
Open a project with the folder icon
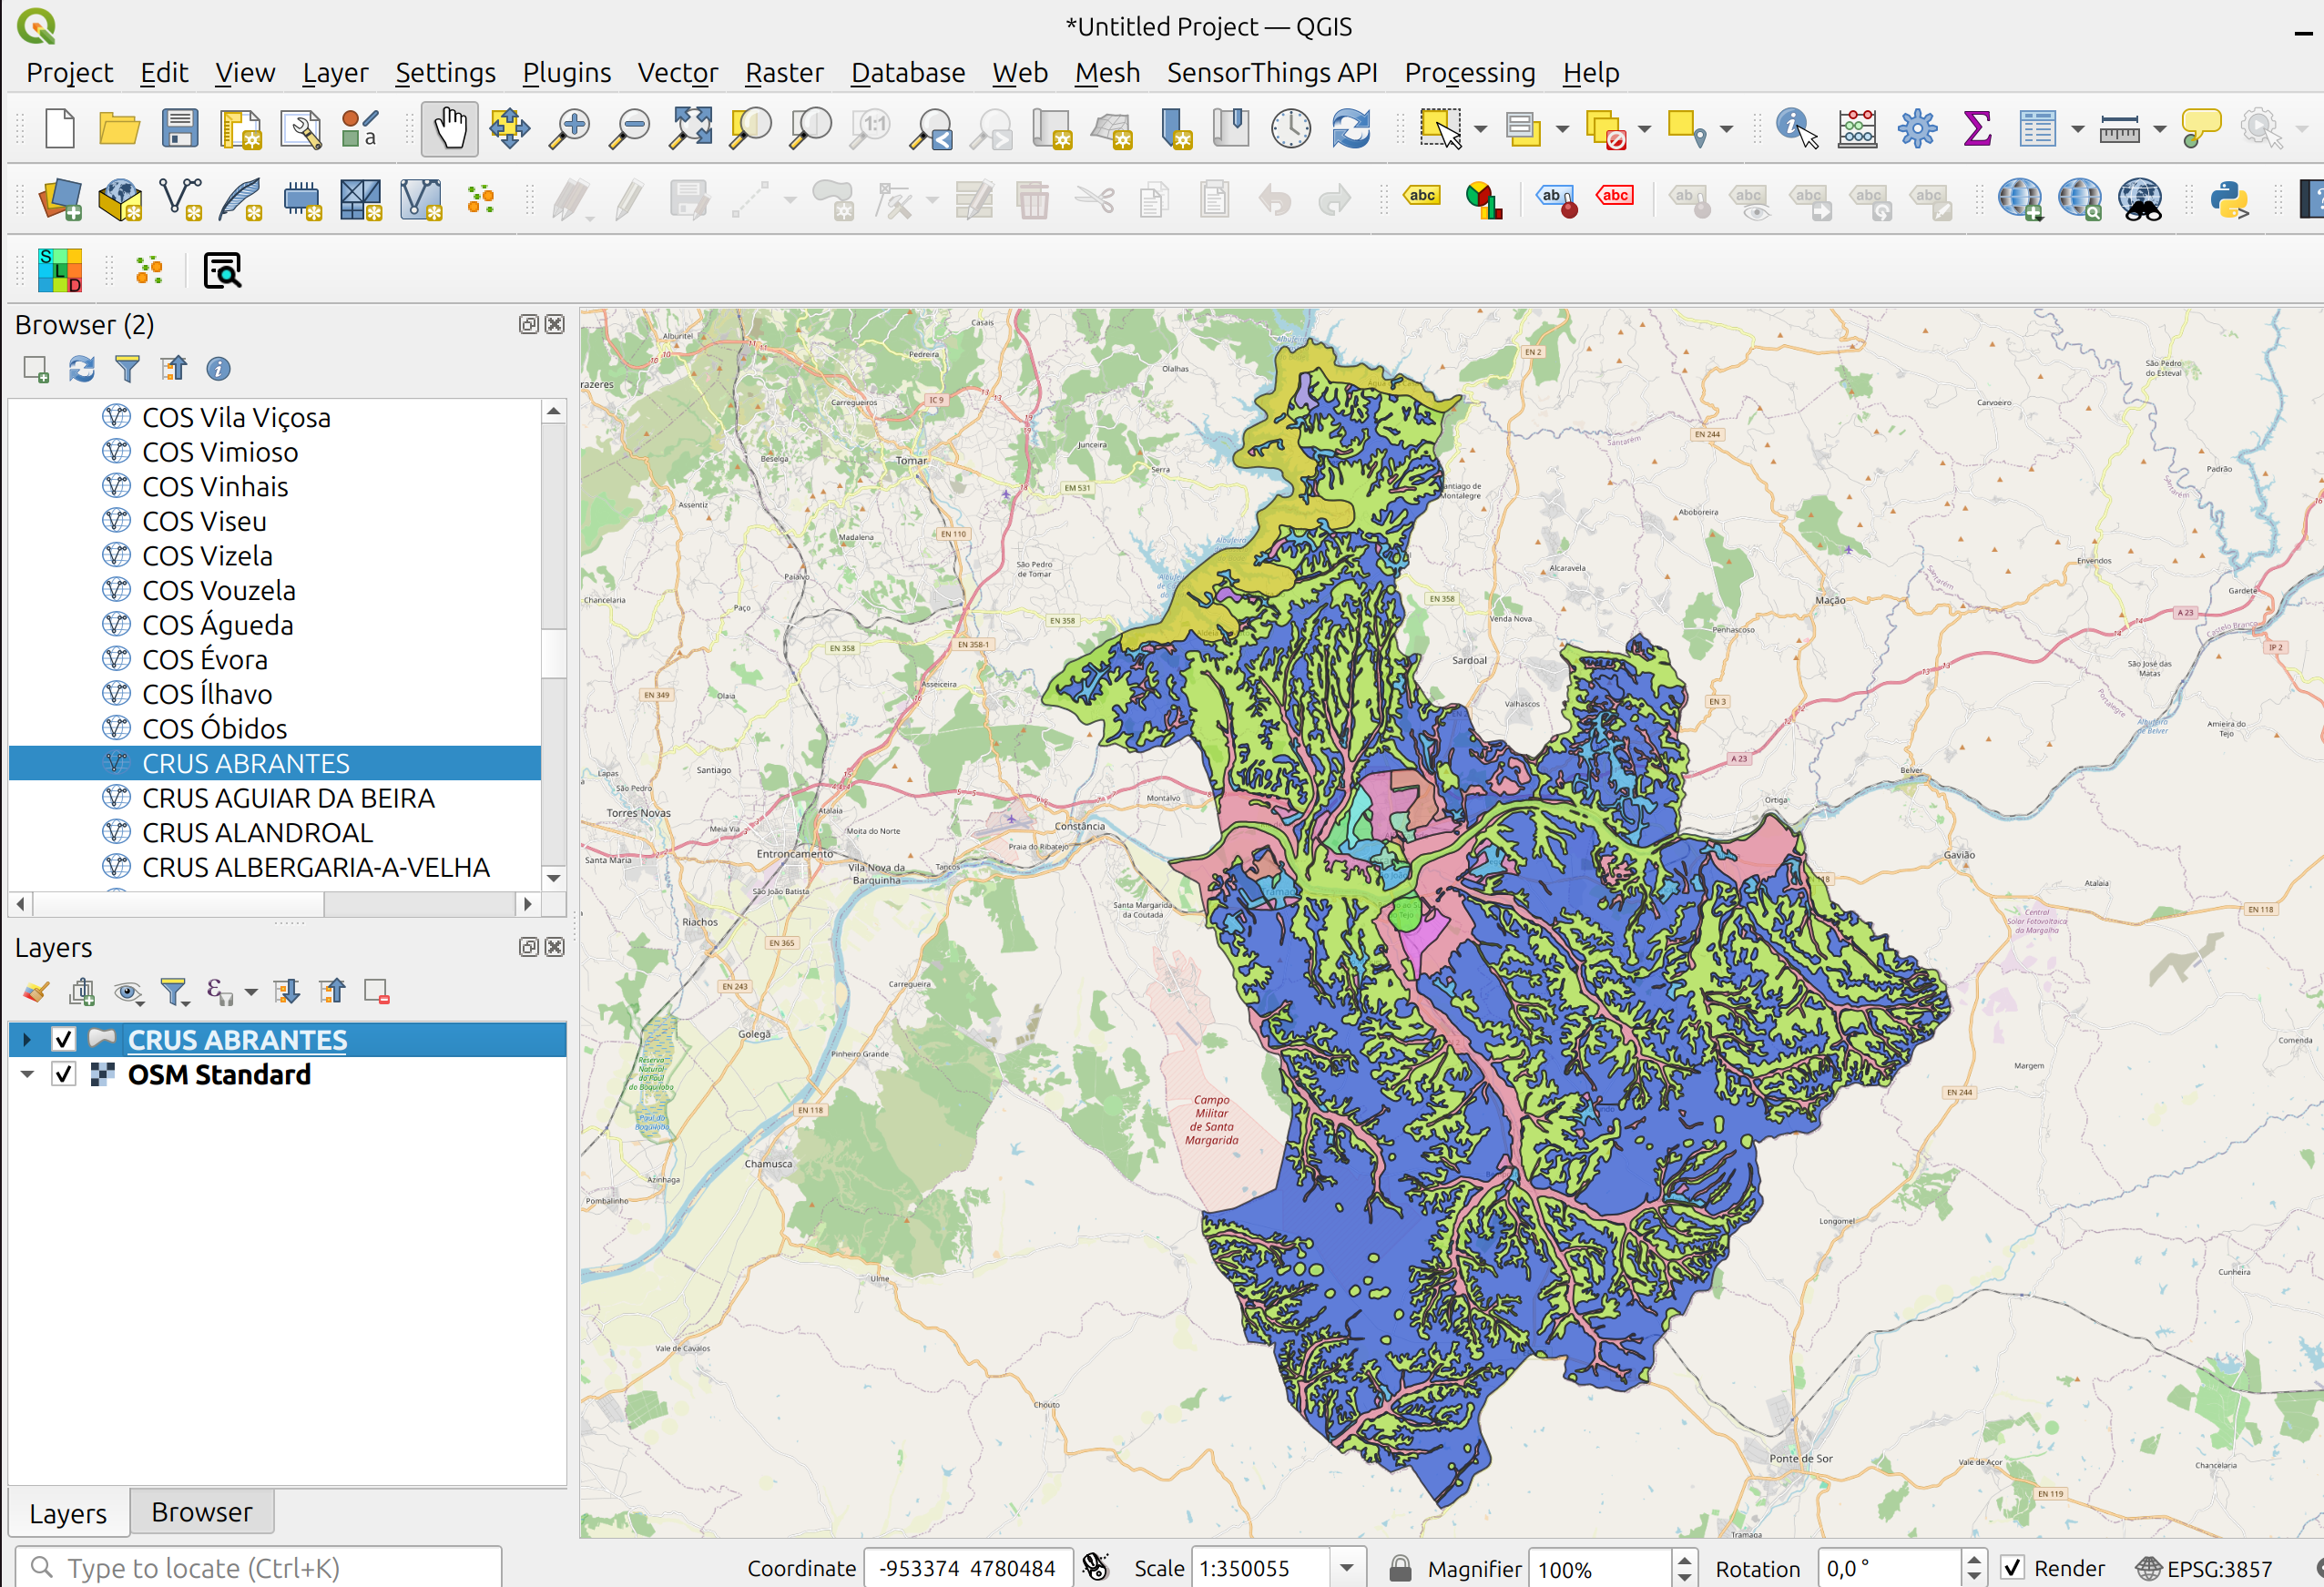120,129
